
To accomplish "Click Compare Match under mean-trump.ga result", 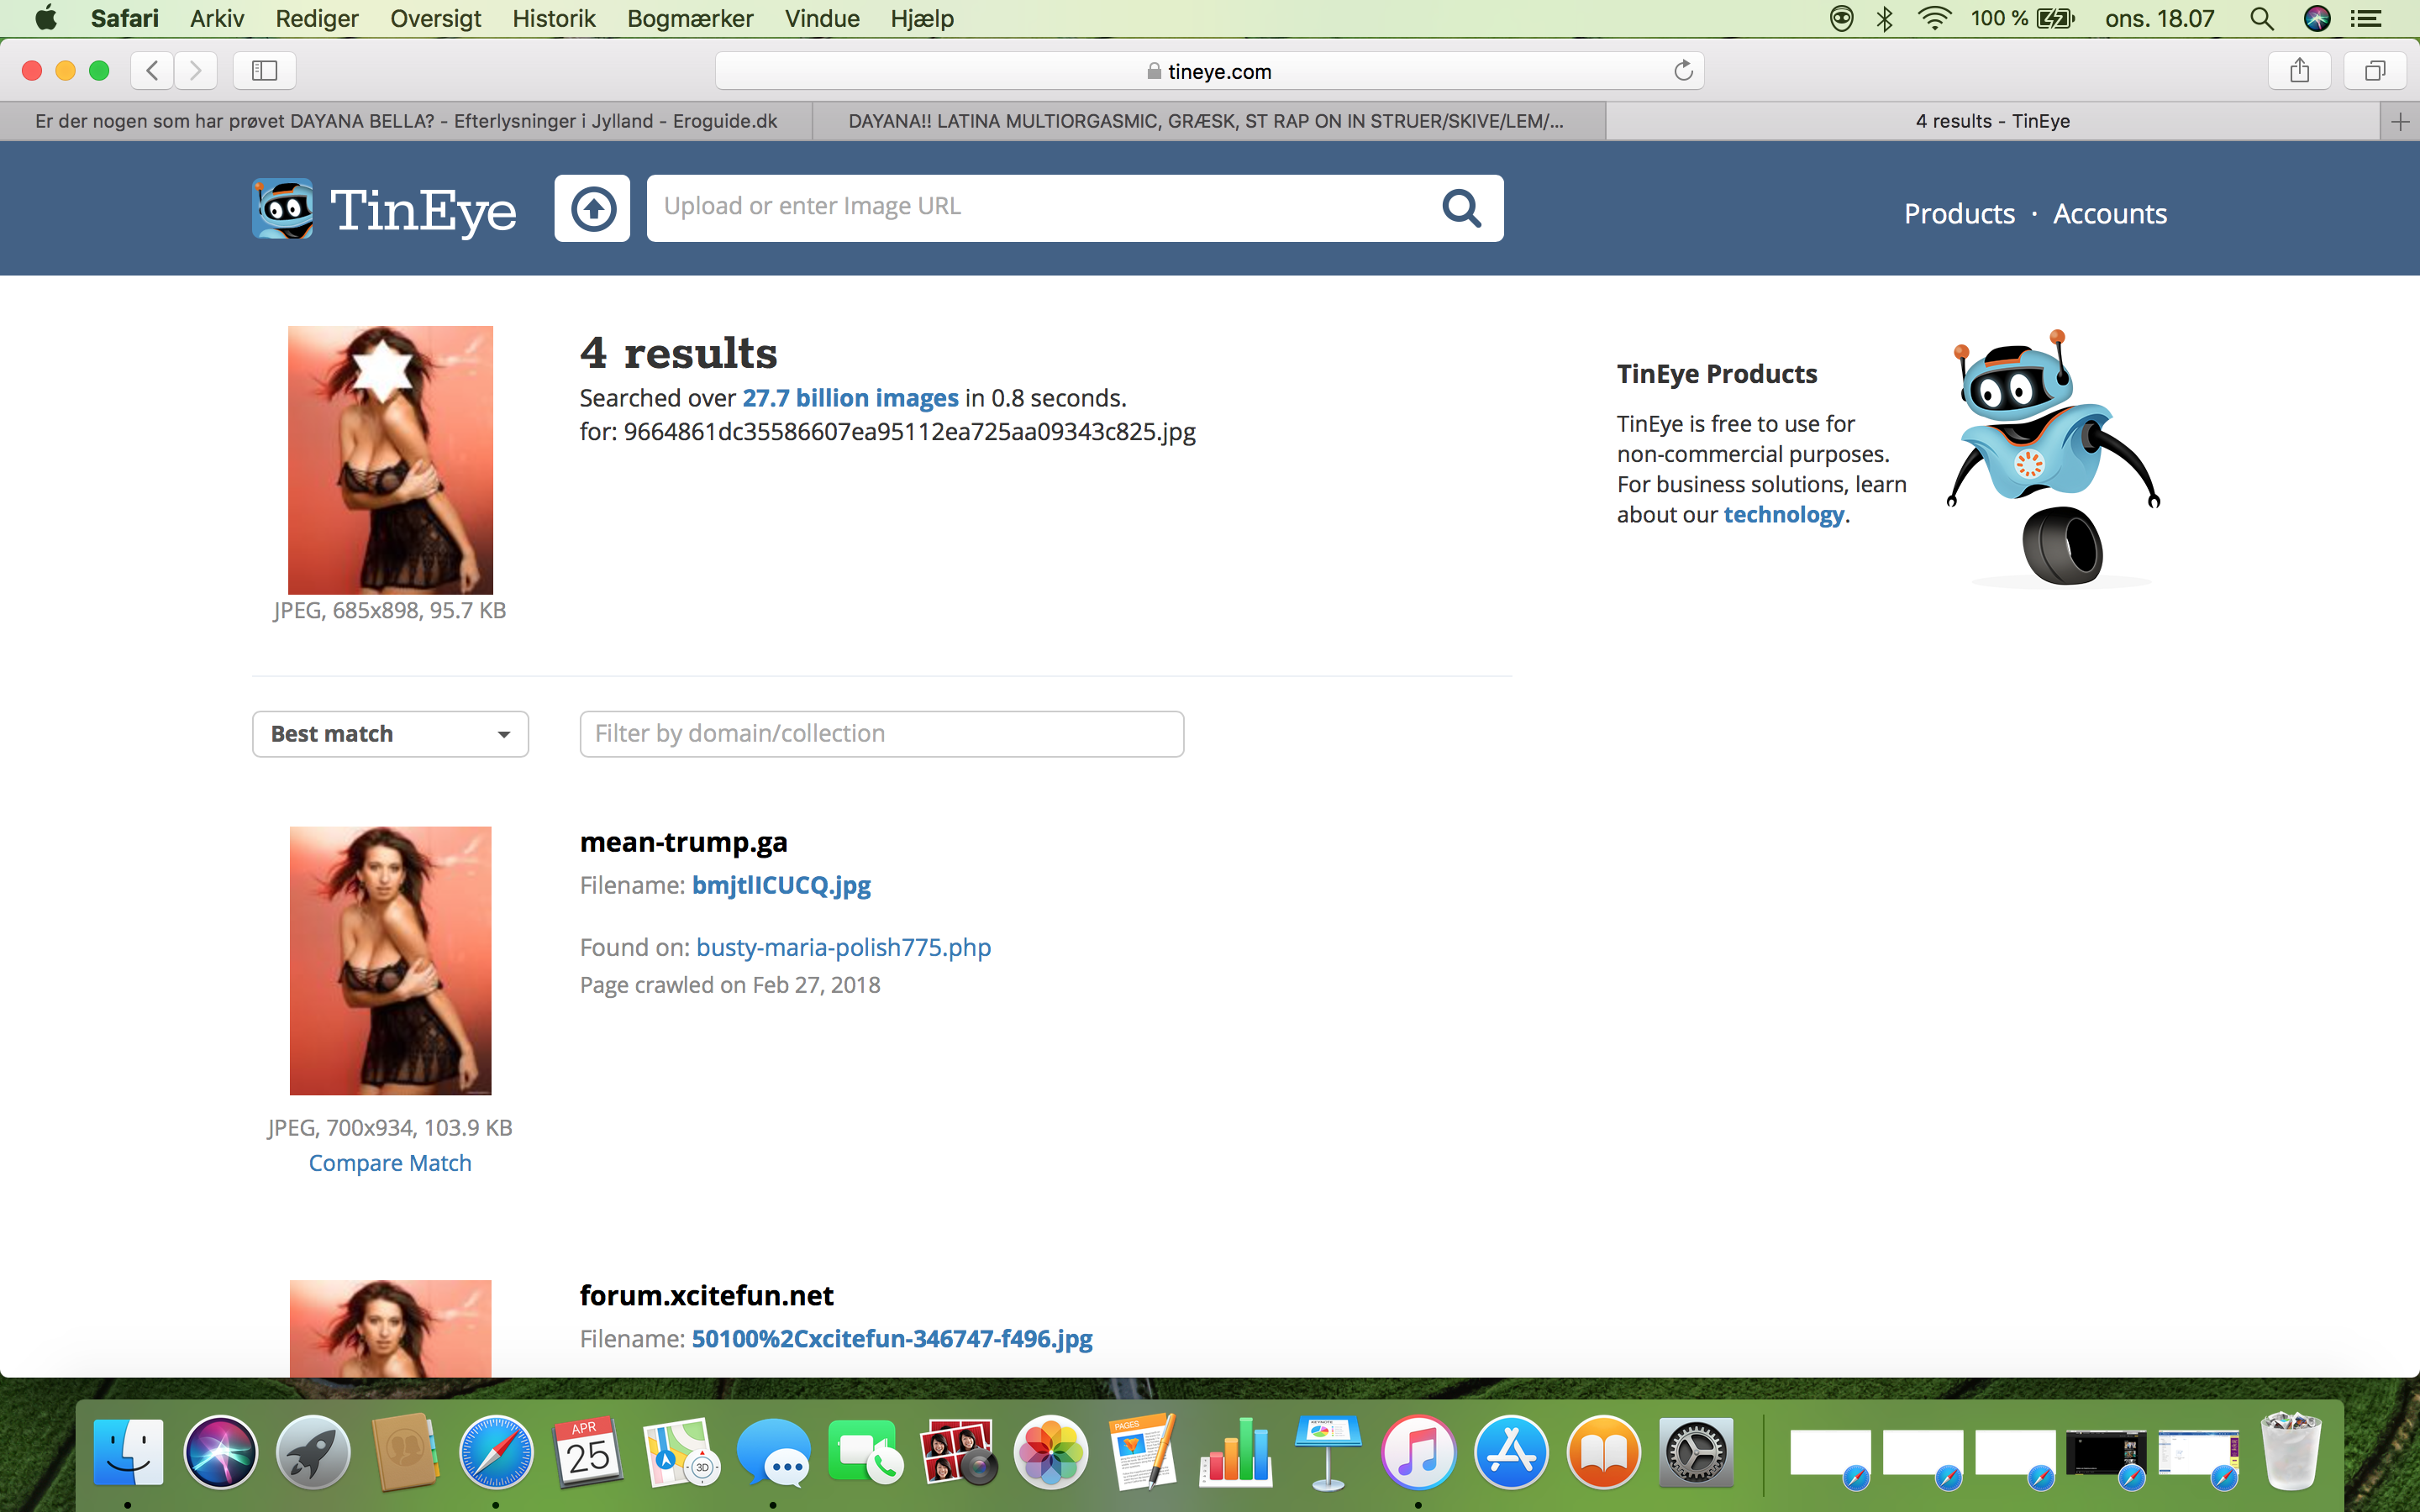I will [390, 1163].
